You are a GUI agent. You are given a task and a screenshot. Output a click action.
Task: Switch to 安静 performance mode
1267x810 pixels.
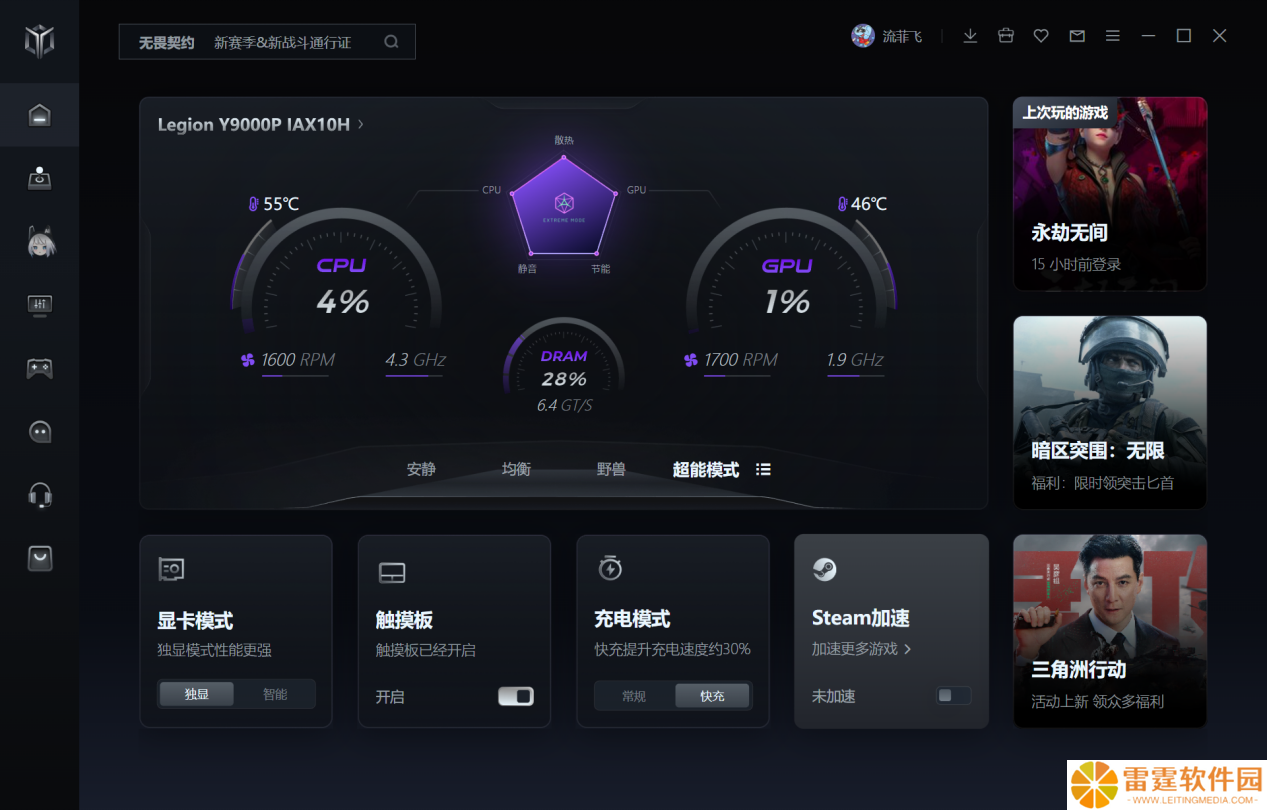pos(421,469)
